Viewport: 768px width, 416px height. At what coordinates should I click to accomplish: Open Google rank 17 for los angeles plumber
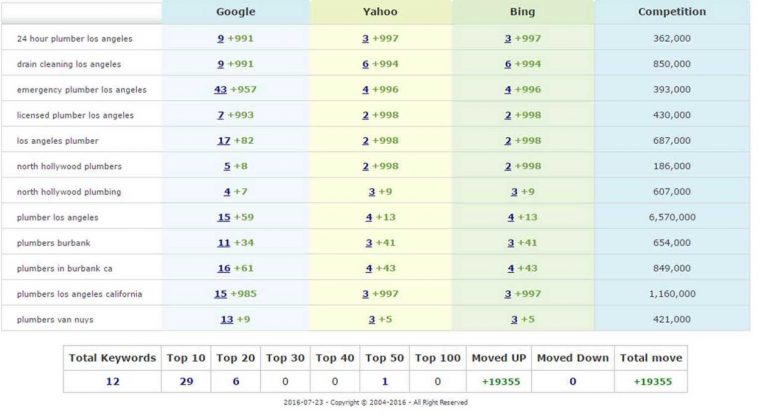coord(223,141)
